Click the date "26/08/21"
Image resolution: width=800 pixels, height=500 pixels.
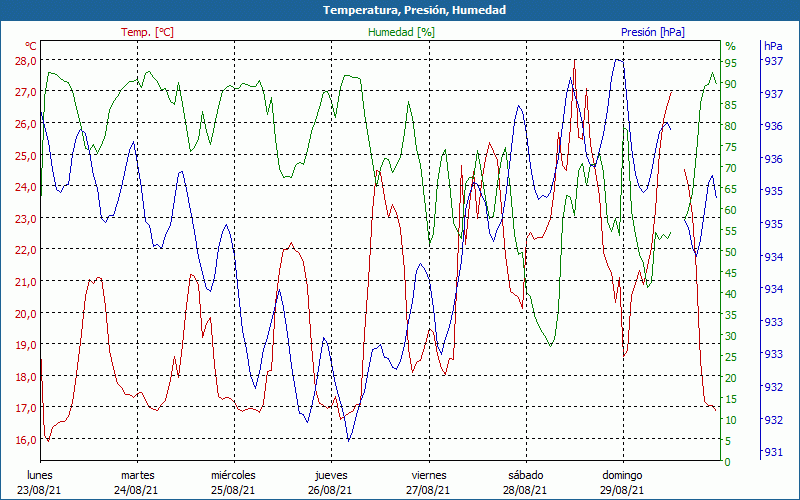330,491
